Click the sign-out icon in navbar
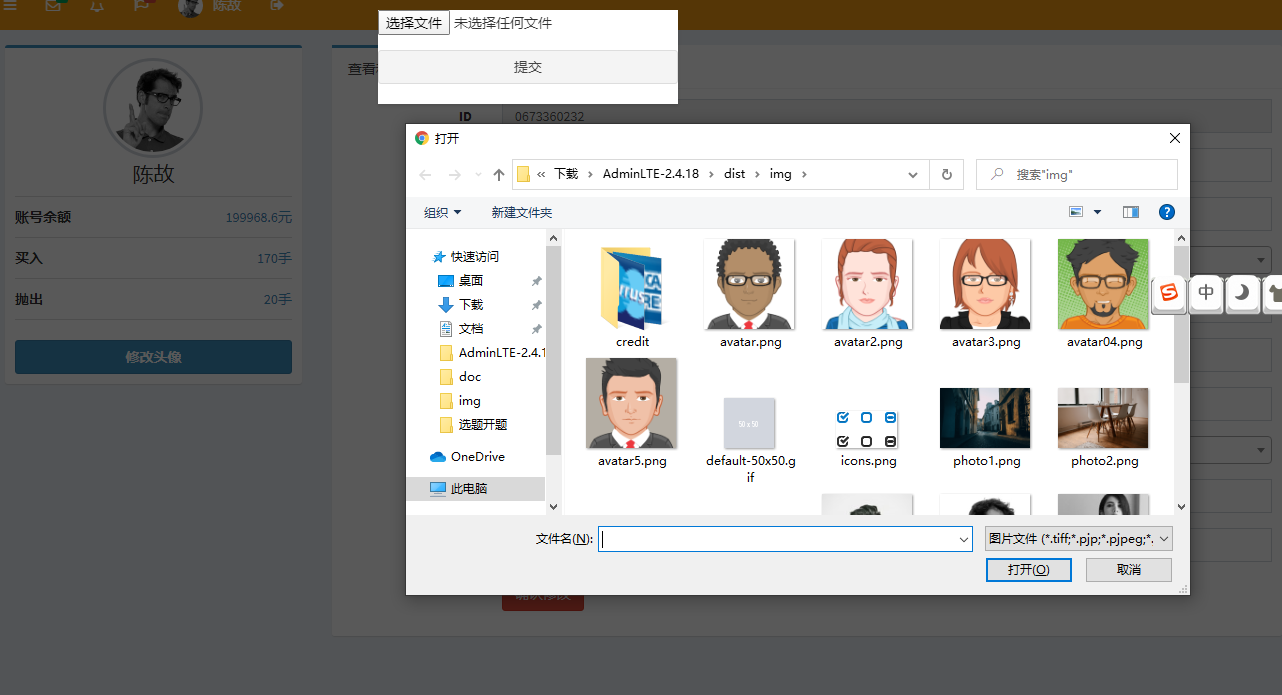 click(x=277, y=6)
